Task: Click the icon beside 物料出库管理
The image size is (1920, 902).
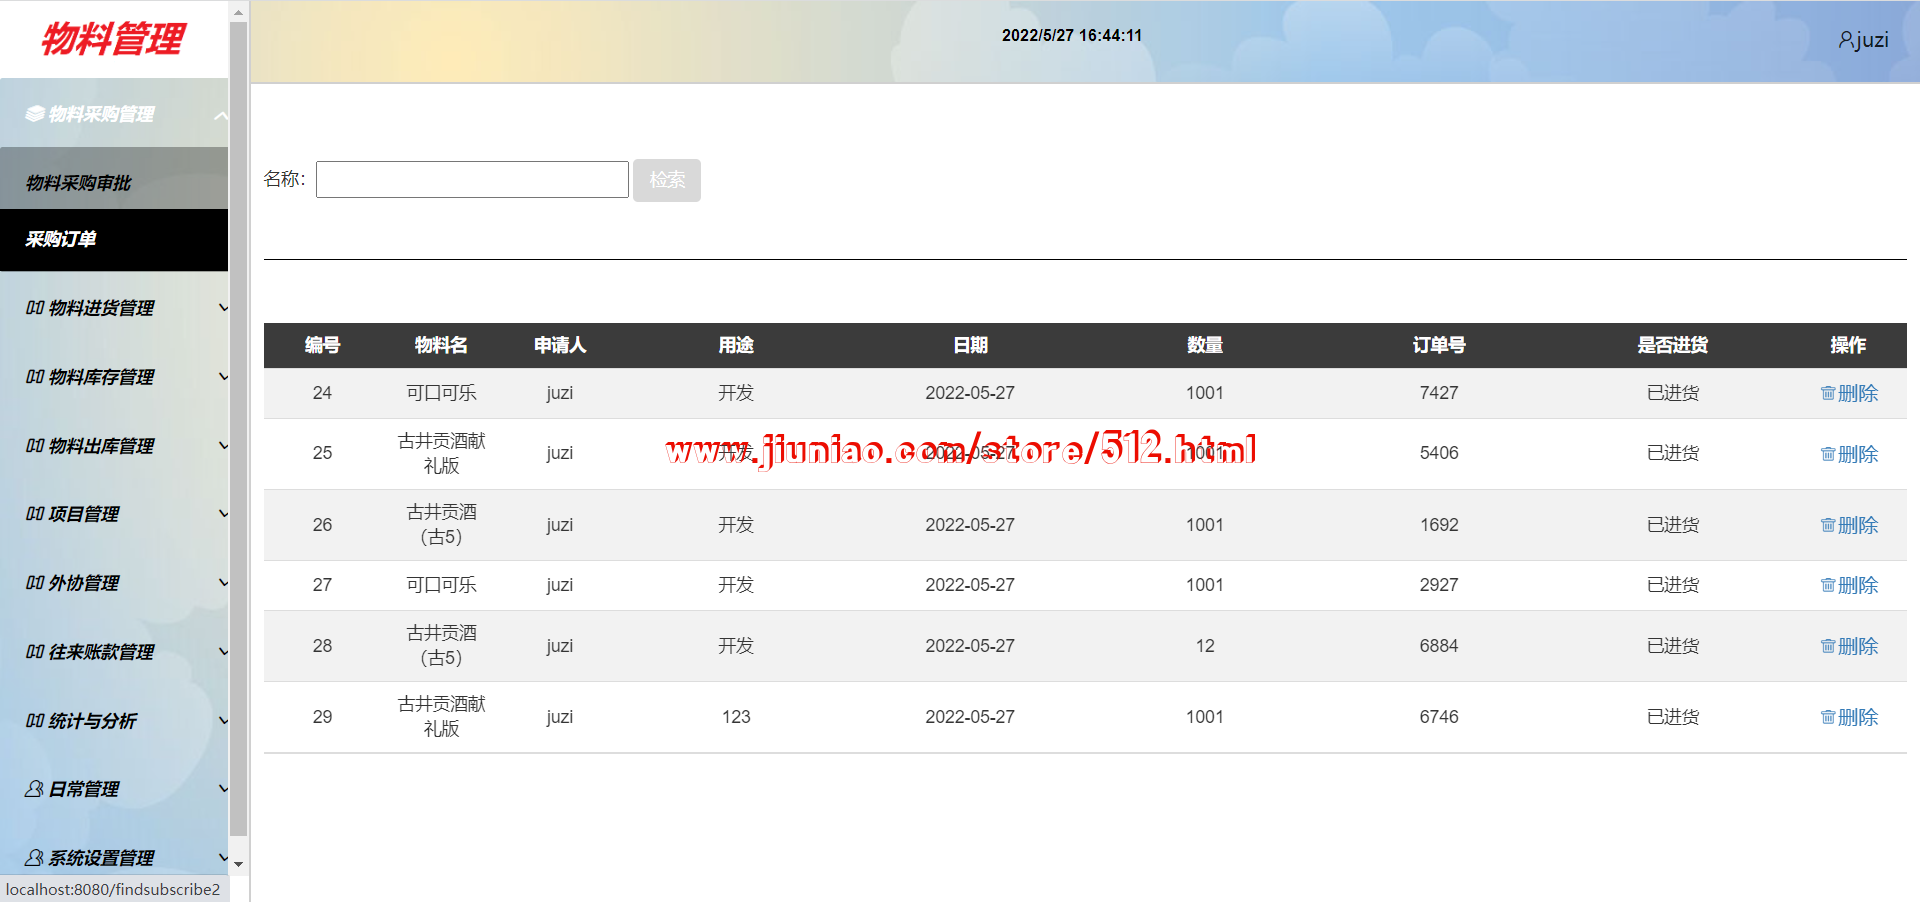Action: [35, 446]
